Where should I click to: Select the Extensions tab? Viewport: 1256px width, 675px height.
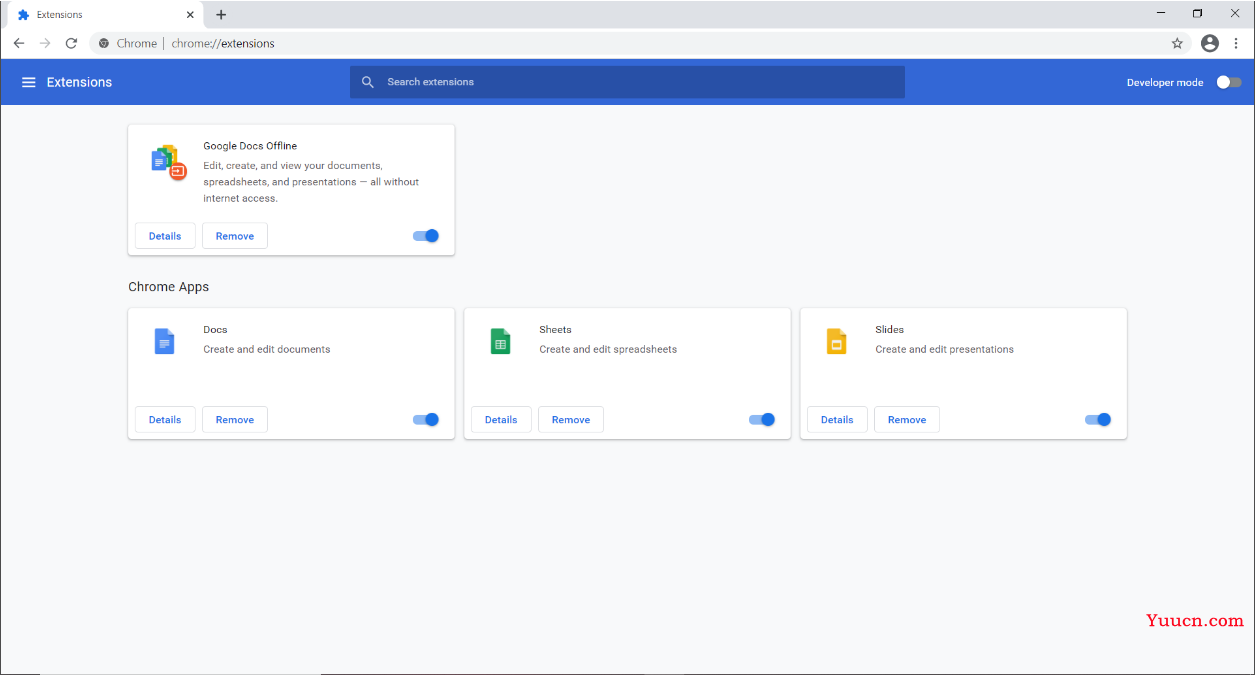(104, 15)
